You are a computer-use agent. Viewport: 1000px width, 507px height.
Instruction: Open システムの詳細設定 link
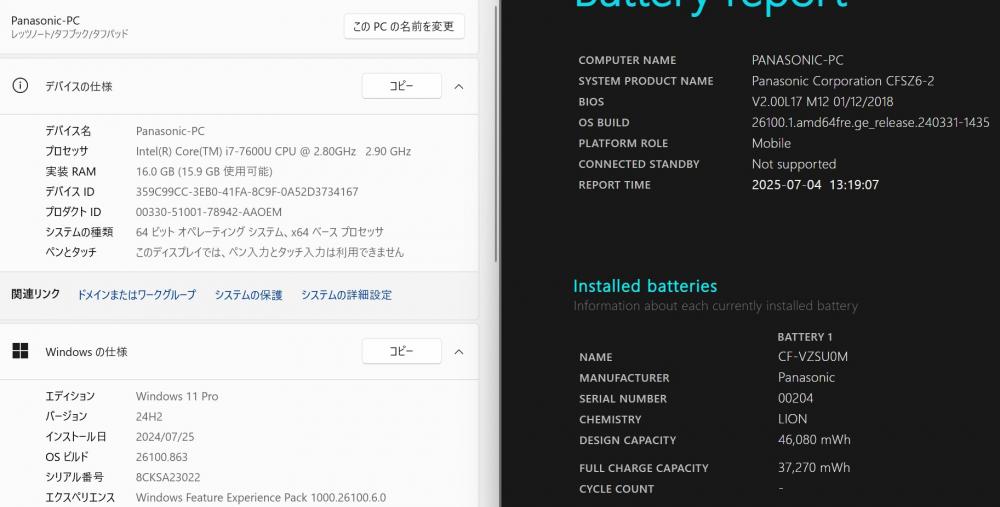click(346, 295)
